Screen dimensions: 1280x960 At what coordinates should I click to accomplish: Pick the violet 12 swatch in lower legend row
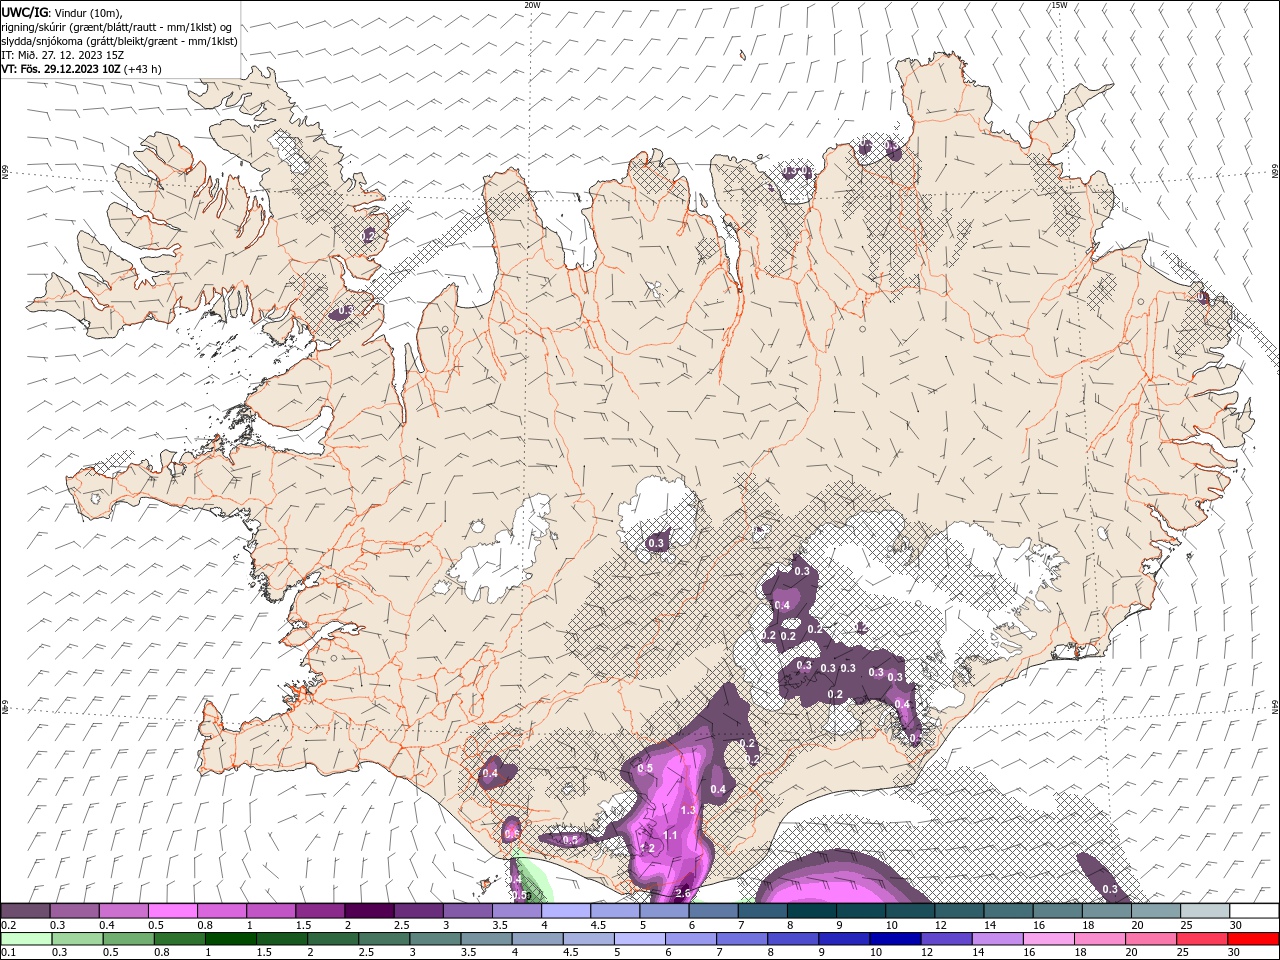pos(946,939)
